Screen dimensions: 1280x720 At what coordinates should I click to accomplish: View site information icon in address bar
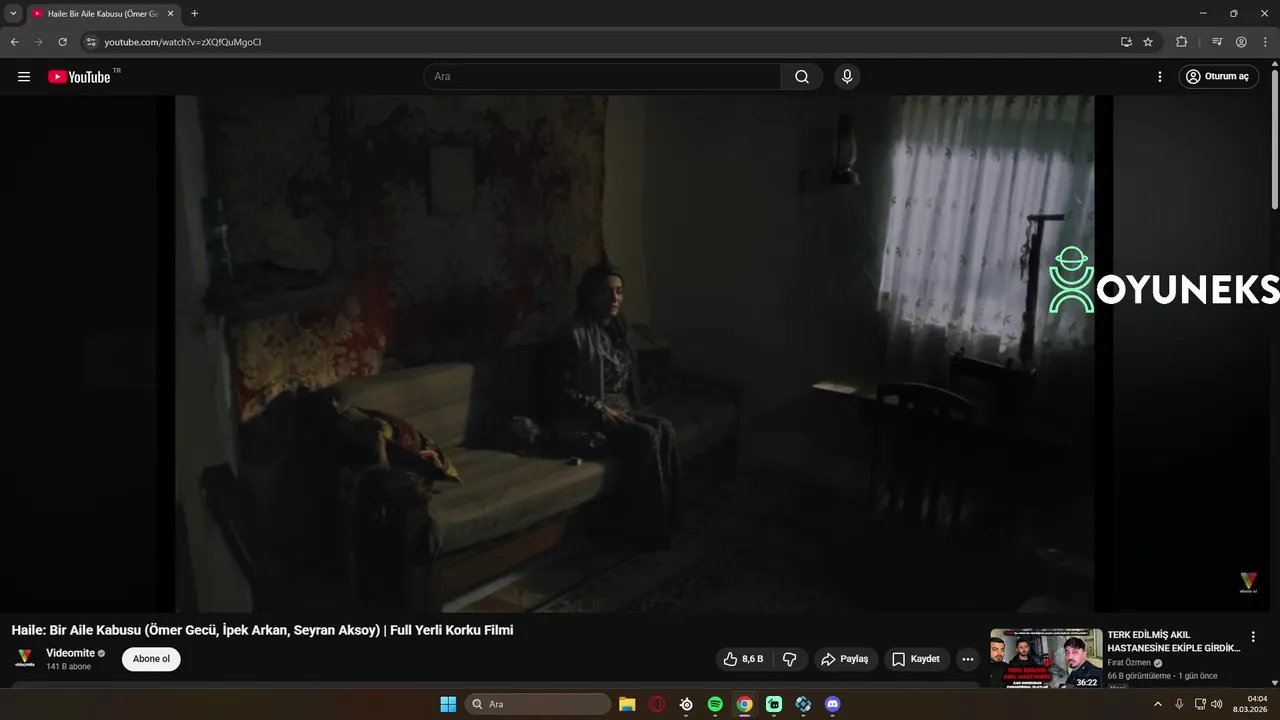coord(90,42)
